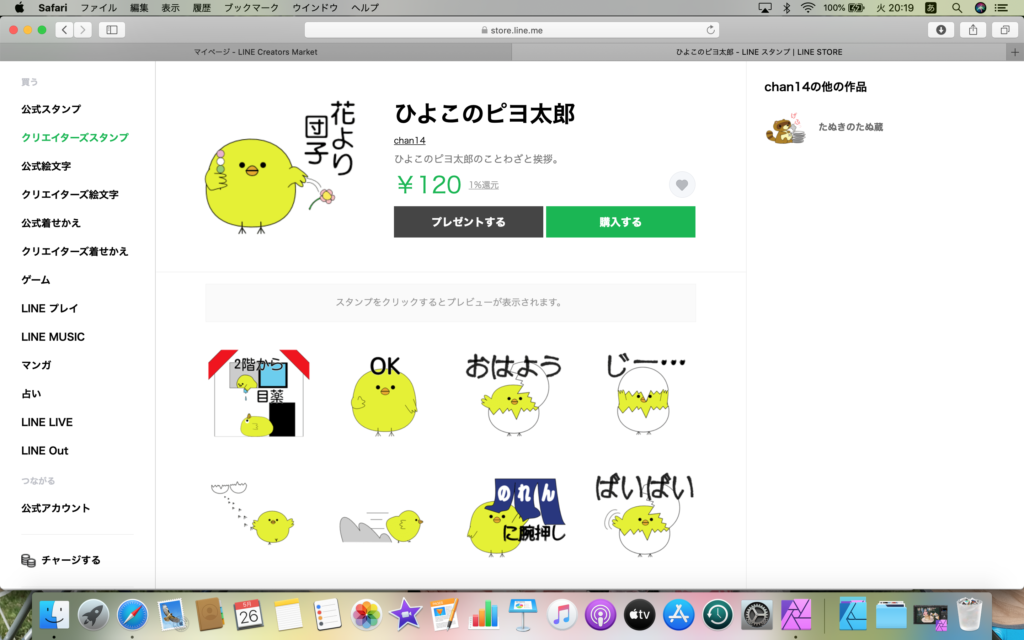
Task: Preview the じー… sticker
Action: (644, 394)
